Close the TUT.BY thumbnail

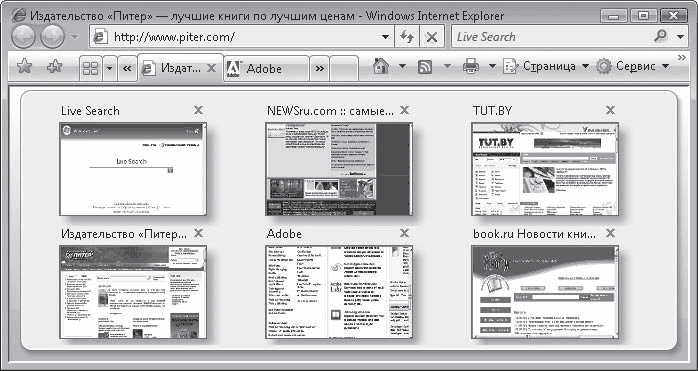611,110
